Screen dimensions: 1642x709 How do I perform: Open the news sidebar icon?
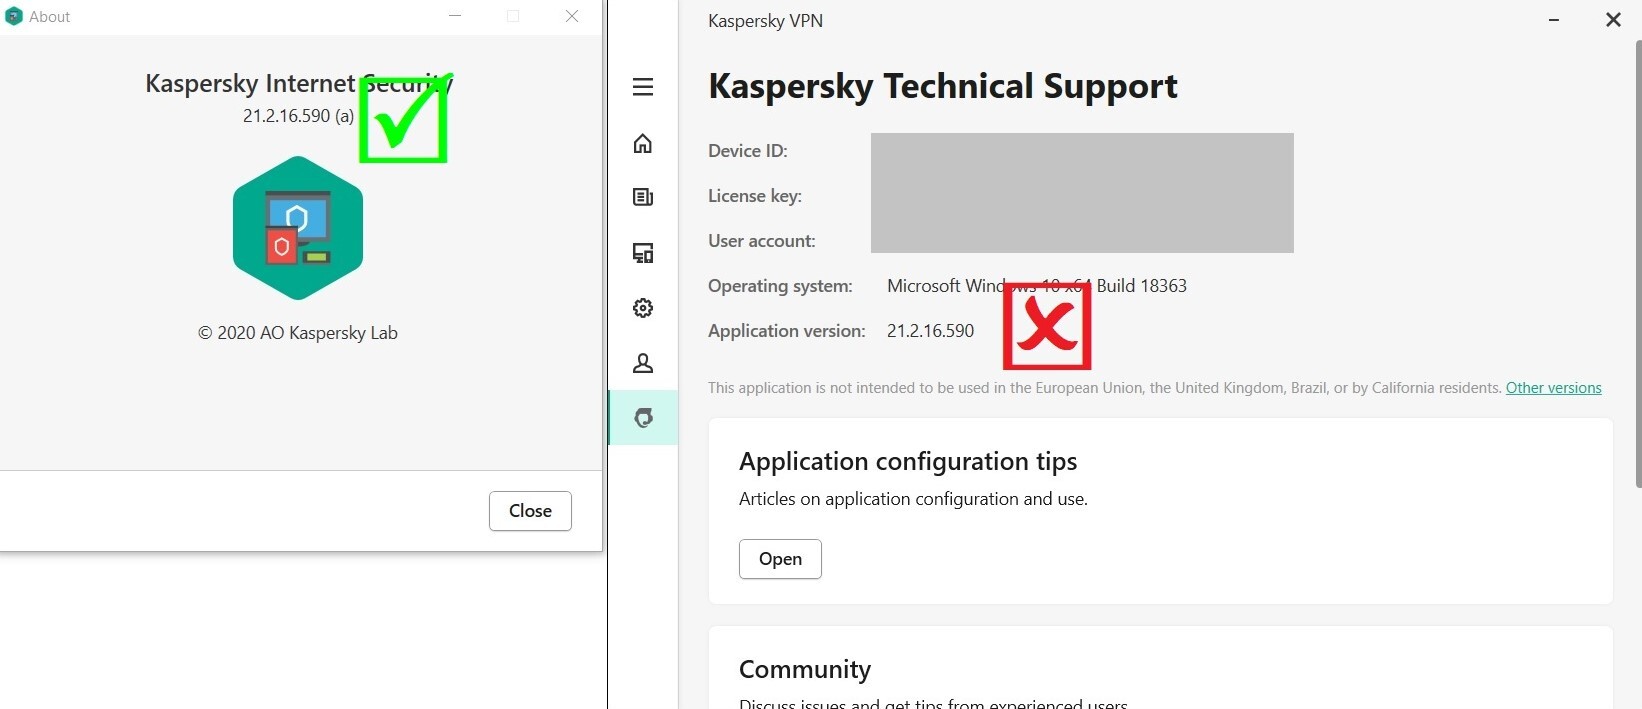coord(643,197)
